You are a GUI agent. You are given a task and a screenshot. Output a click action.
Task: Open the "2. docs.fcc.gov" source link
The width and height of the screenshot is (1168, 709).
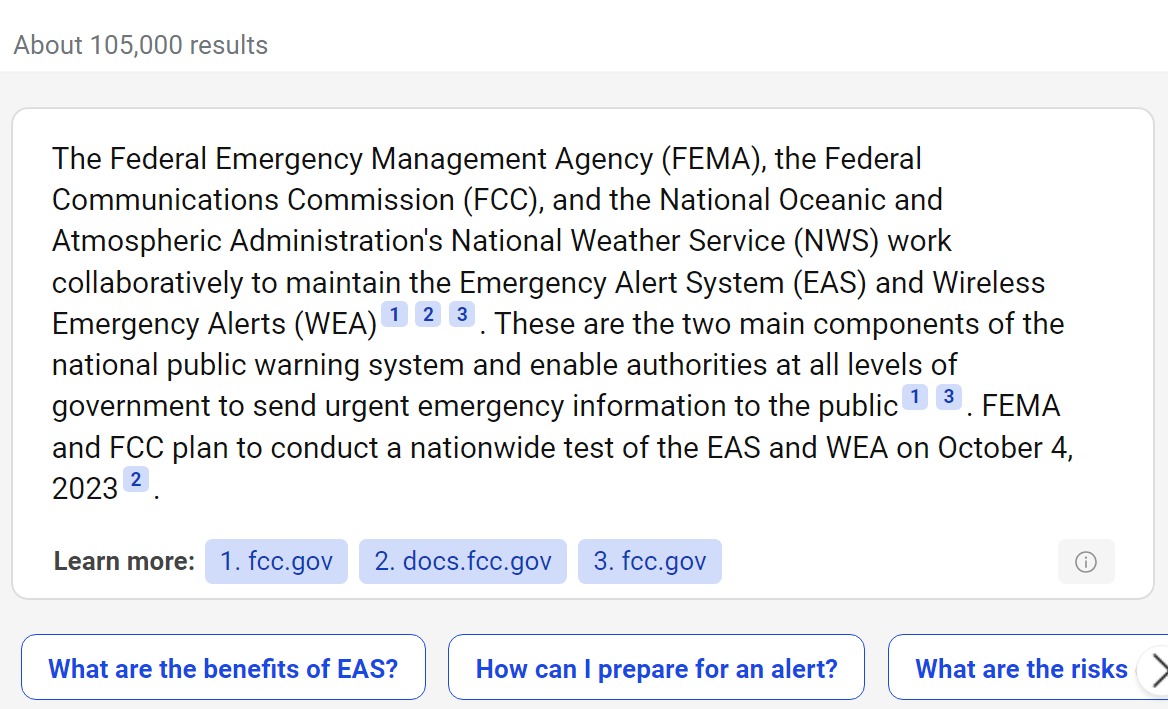463,562
